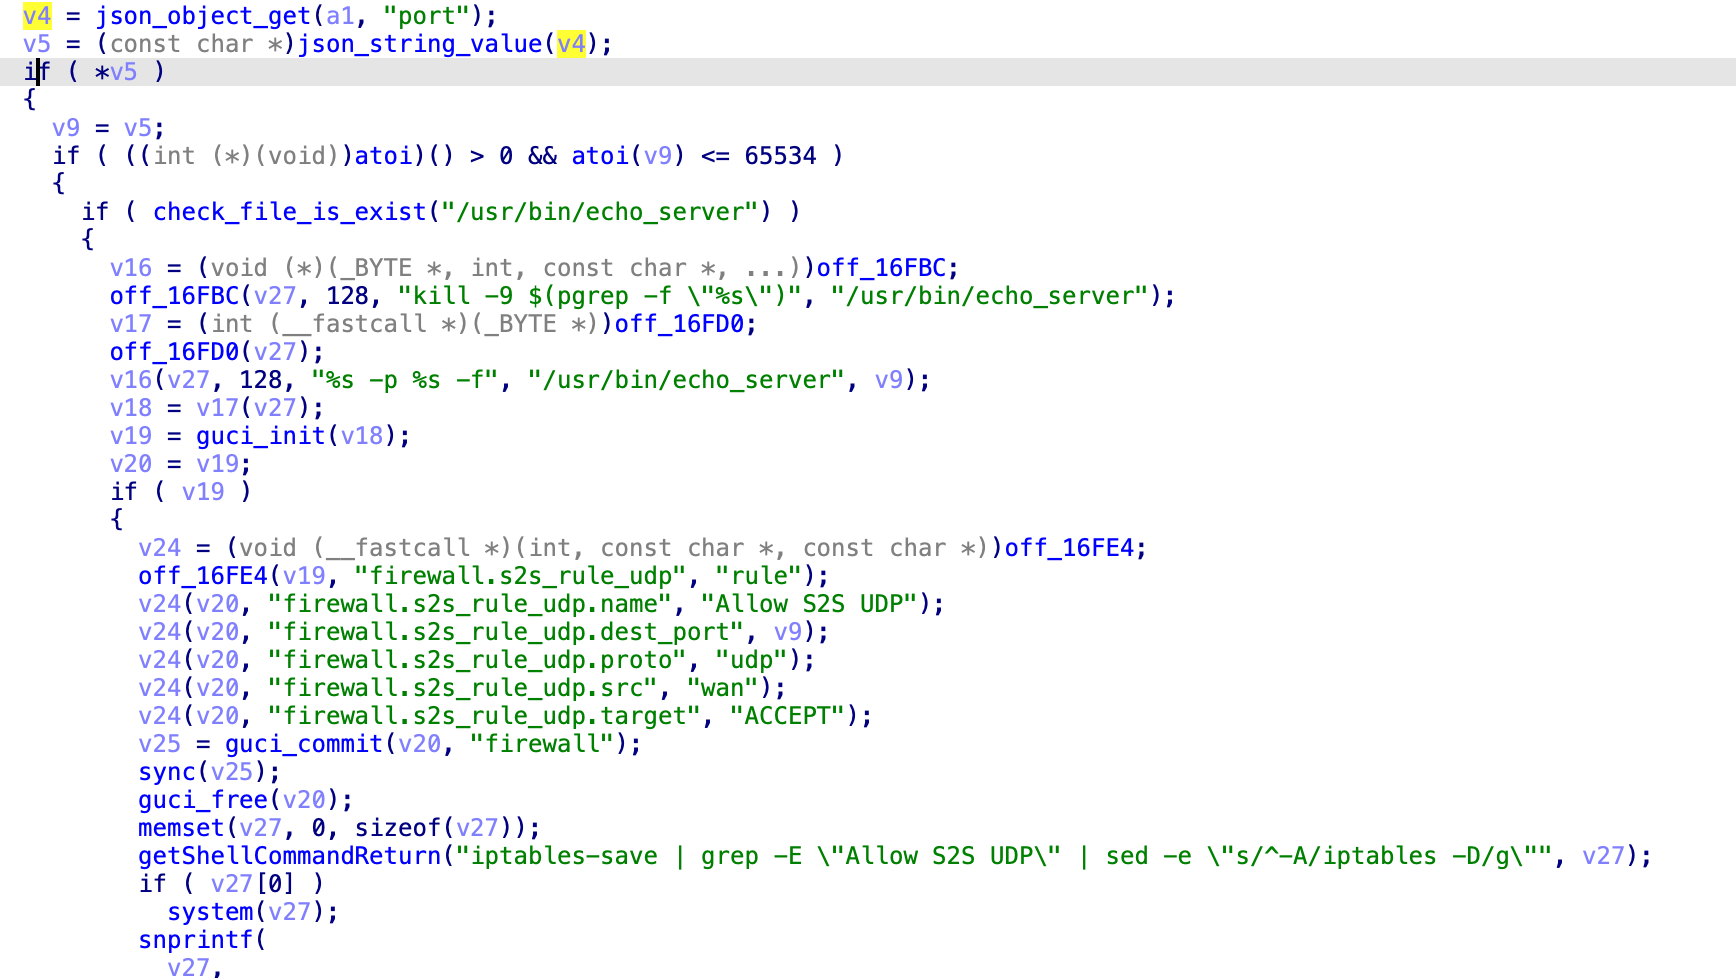
Task: Select highlighted v4 argument inside json_string_value
Action: [x=571, y=44]
